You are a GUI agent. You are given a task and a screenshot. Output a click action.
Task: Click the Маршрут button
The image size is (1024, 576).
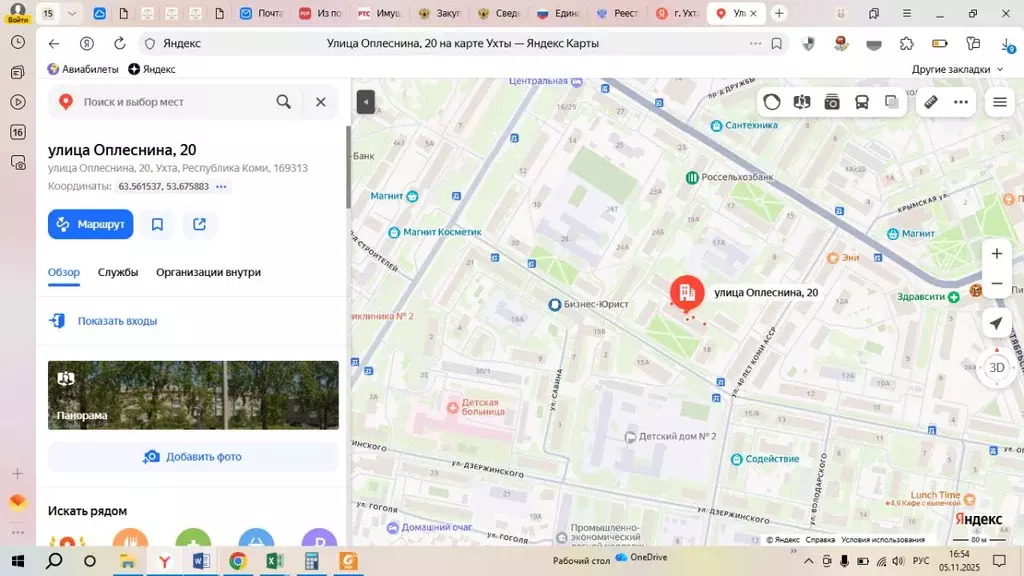tap(90, 224)
